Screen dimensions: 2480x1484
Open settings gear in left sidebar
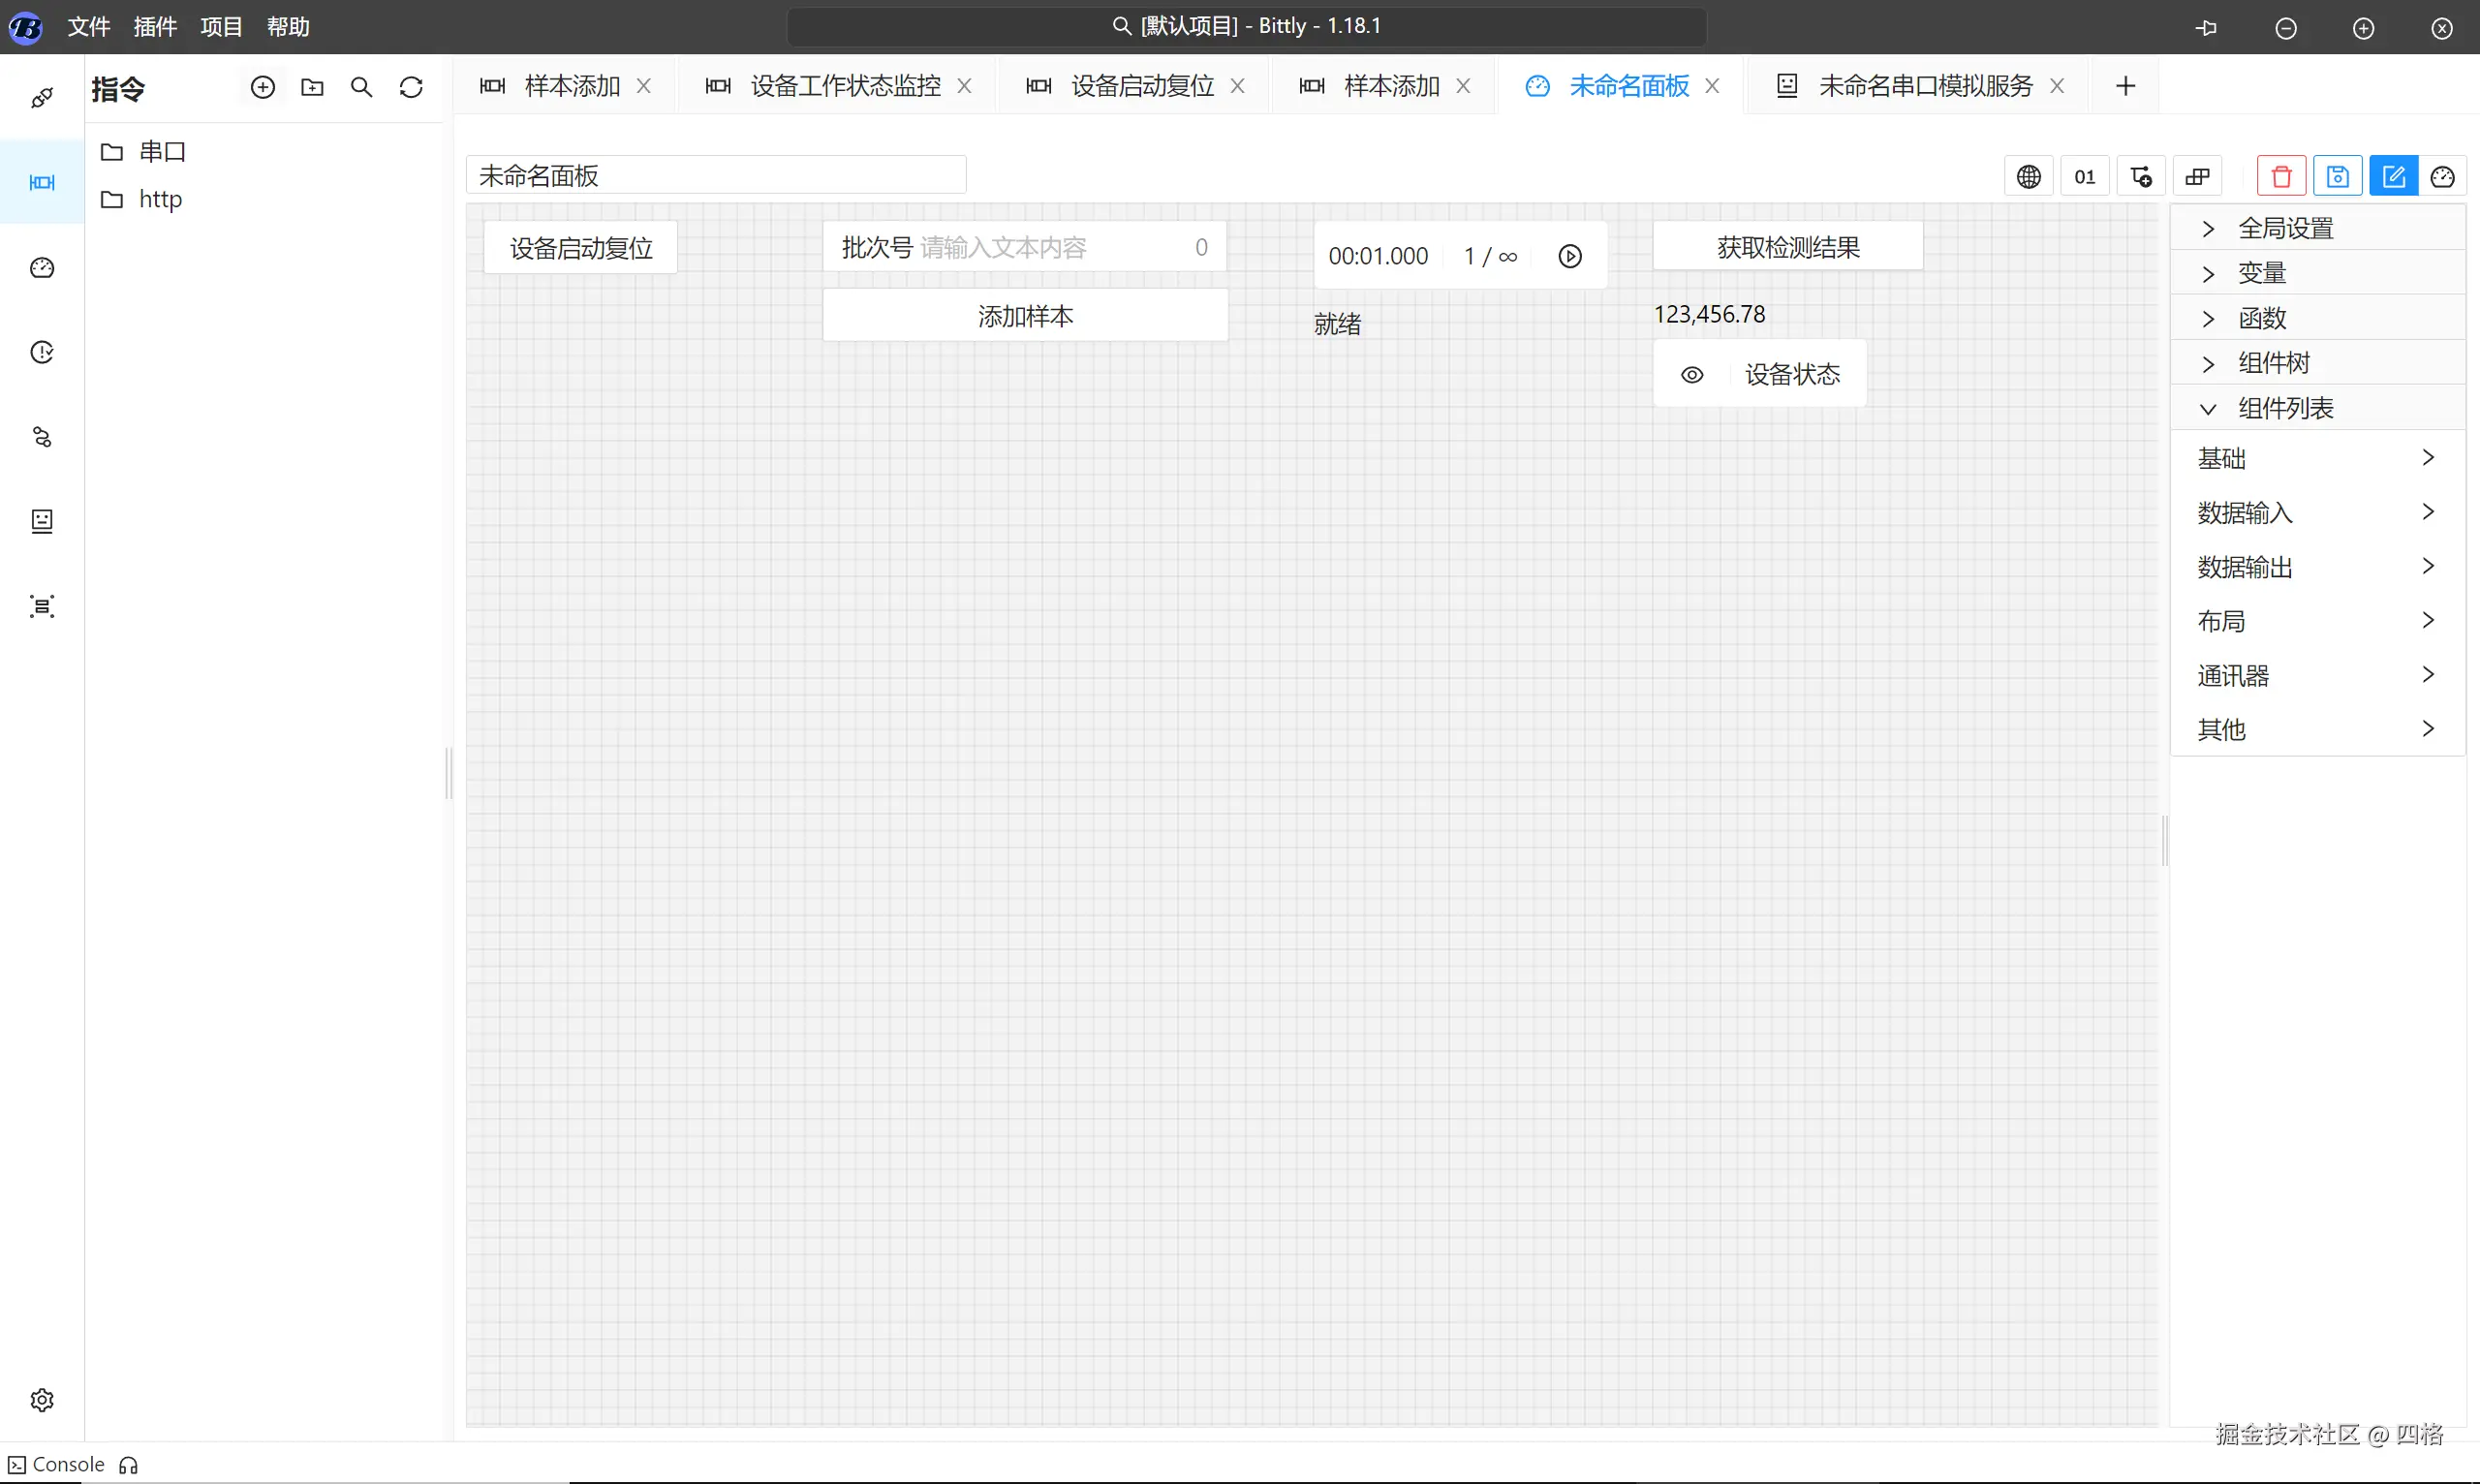click(x=42, y=1399)
